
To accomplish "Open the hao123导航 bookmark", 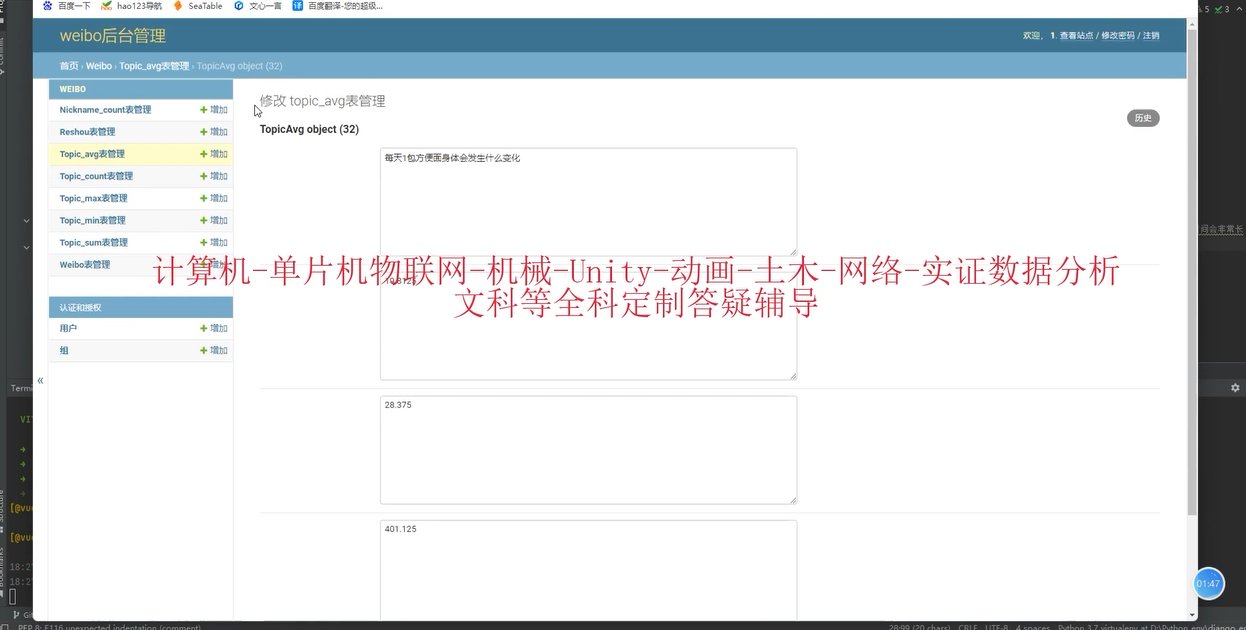I will (x=132, y=6).
